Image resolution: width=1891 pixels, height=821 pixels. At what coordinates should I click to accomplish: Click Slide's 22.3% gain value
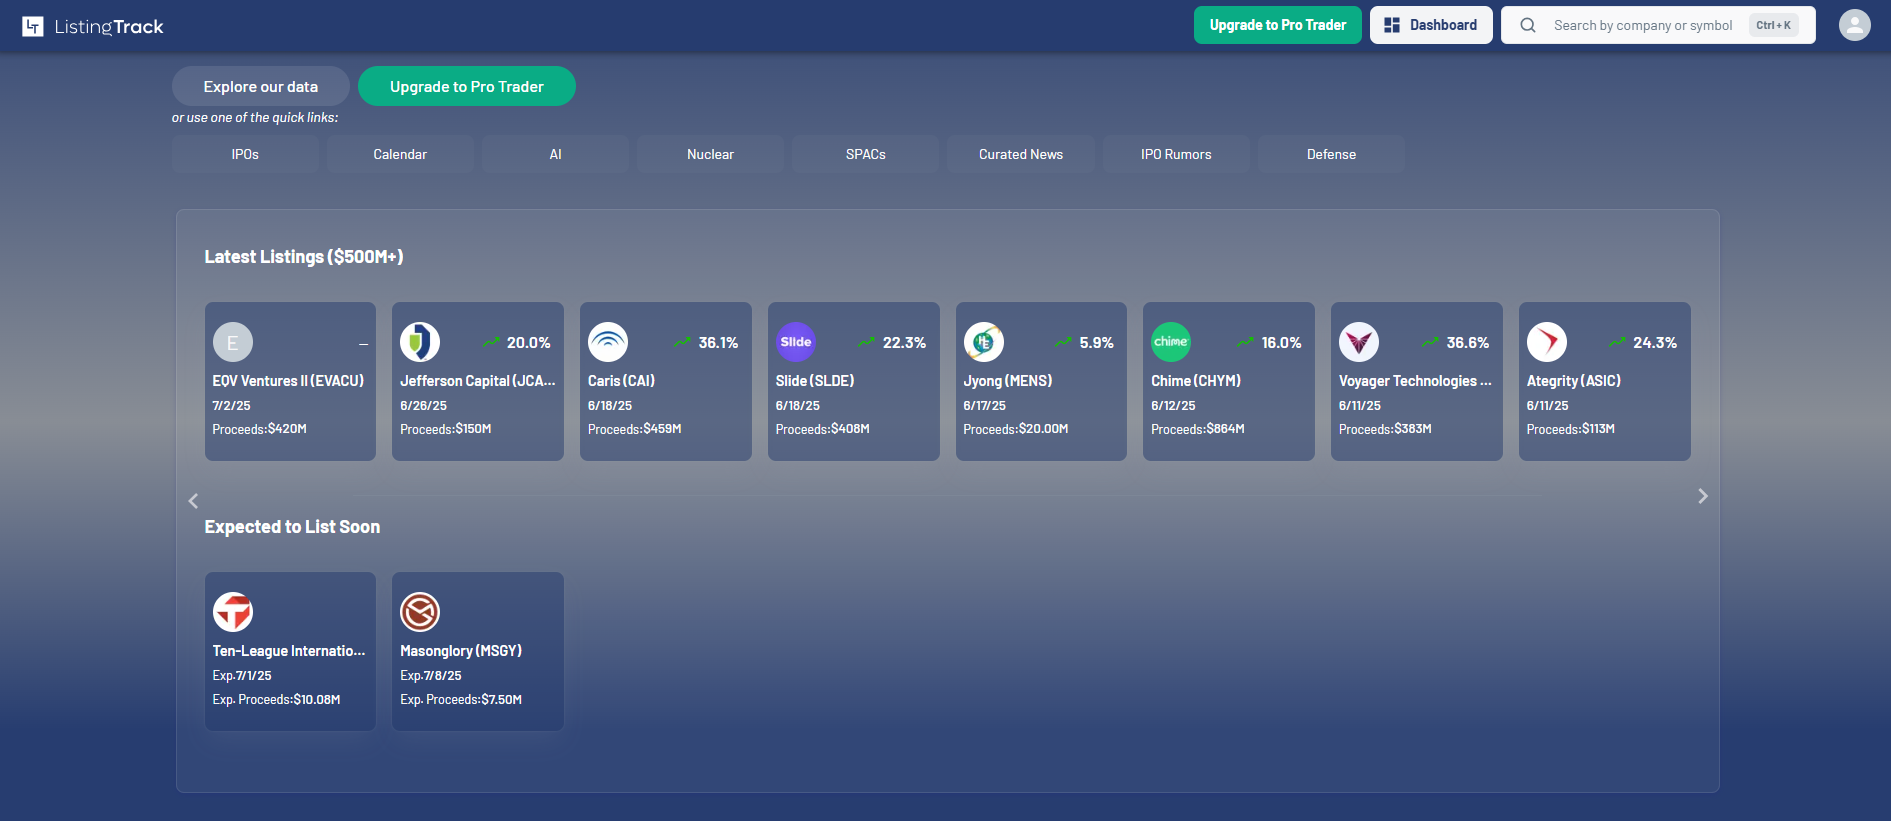tap(904, 343)
